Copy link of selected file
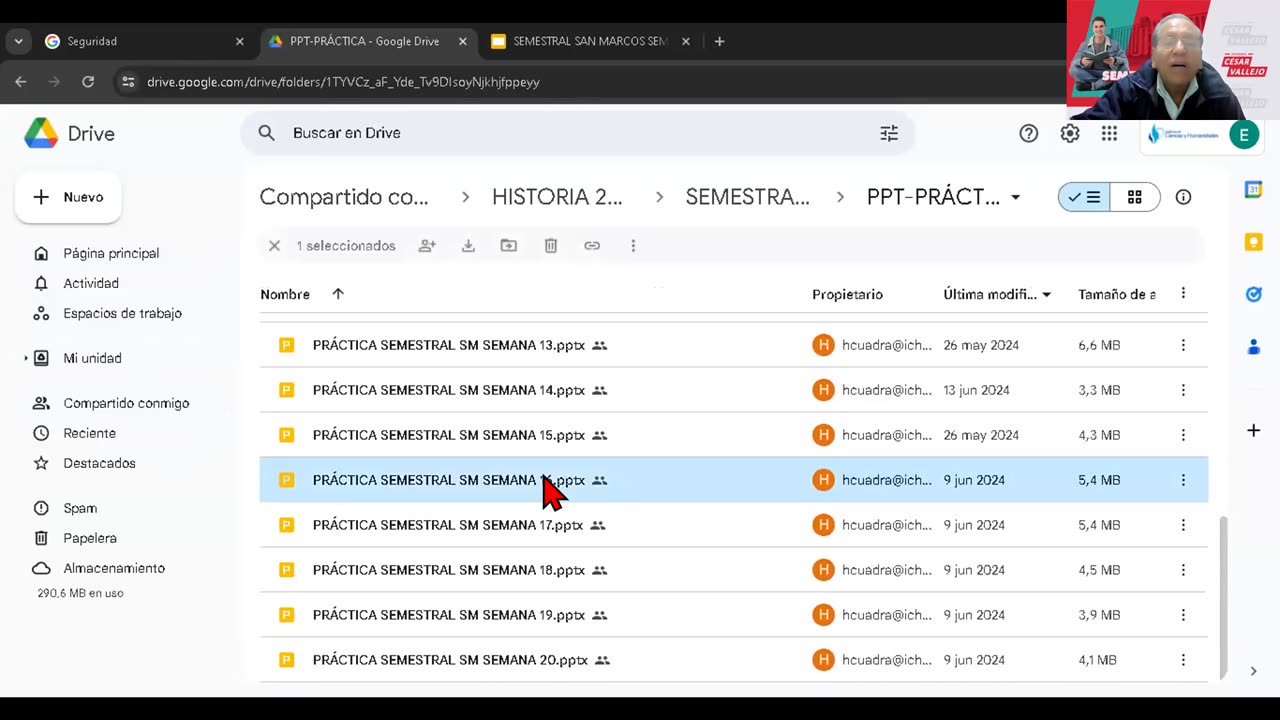 click(592, 245)
